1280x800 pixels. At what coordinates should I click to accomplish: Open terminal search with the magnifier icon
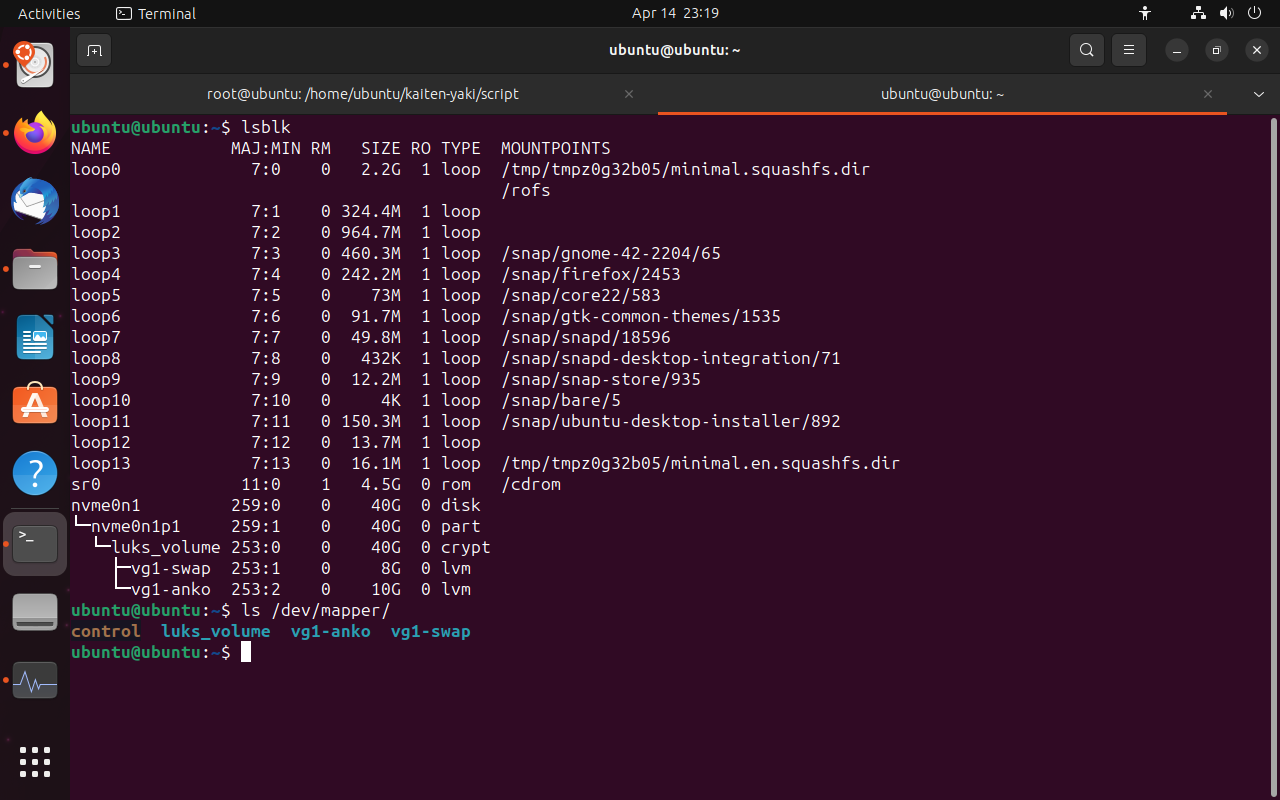pos(1087,49)
